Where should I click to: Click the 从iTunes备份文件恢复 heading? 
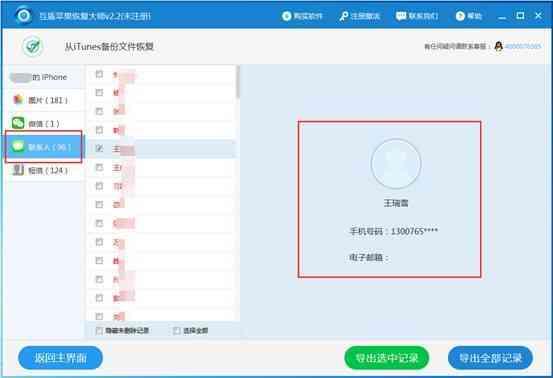[x=109, y=47]
